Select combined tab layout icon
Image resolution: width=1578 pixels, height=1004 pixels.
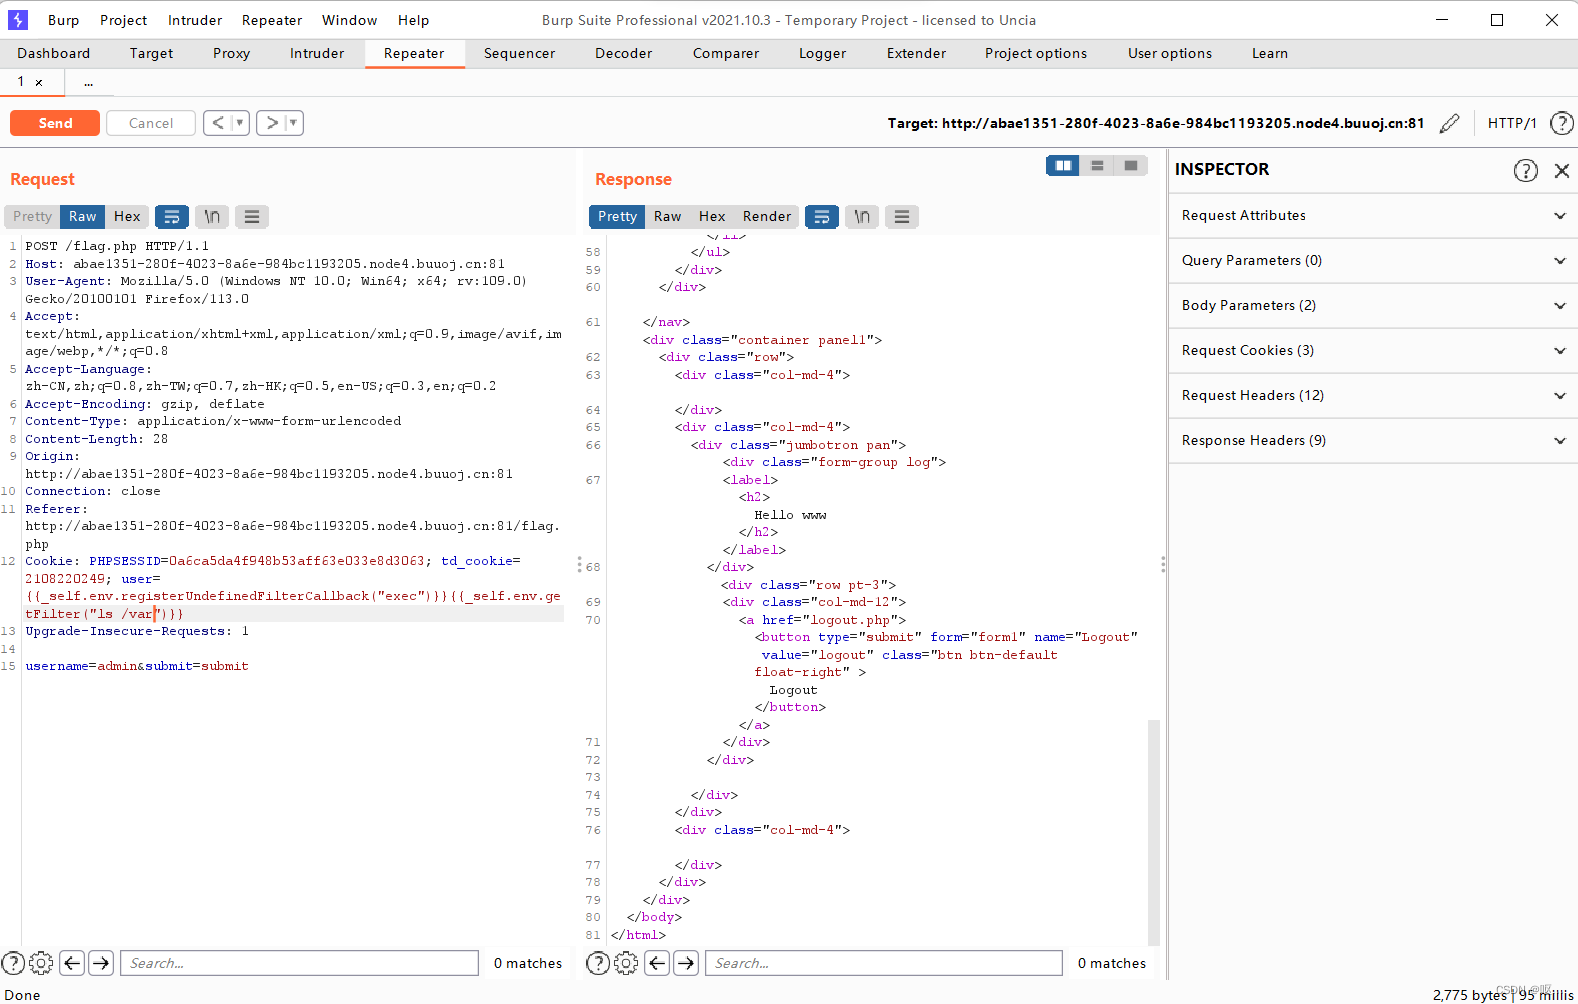click(1131, 165)
